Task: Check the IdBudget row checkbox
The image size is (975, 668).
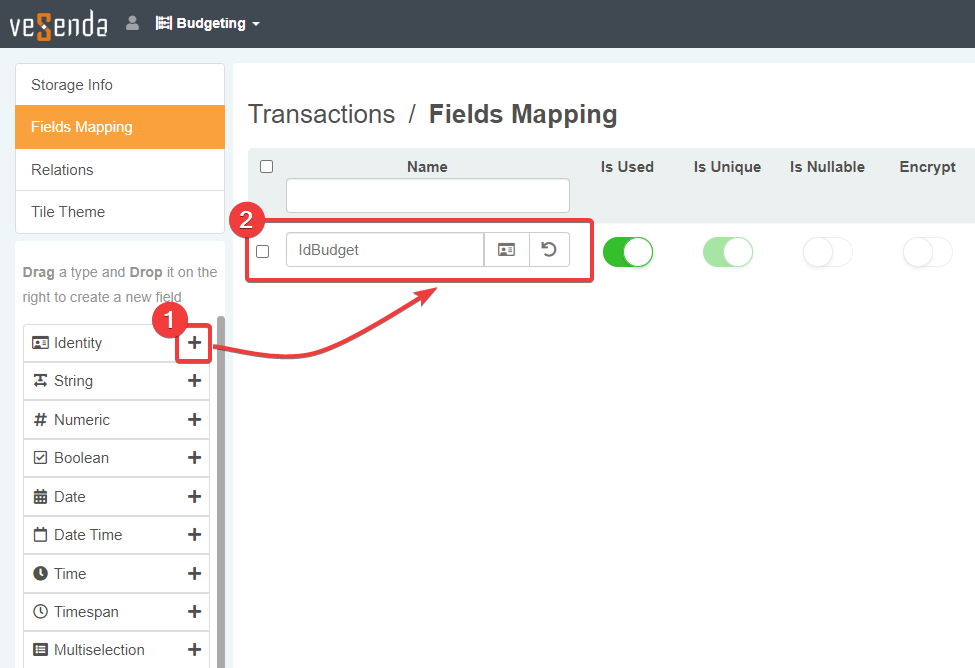Action: [263, 251]
